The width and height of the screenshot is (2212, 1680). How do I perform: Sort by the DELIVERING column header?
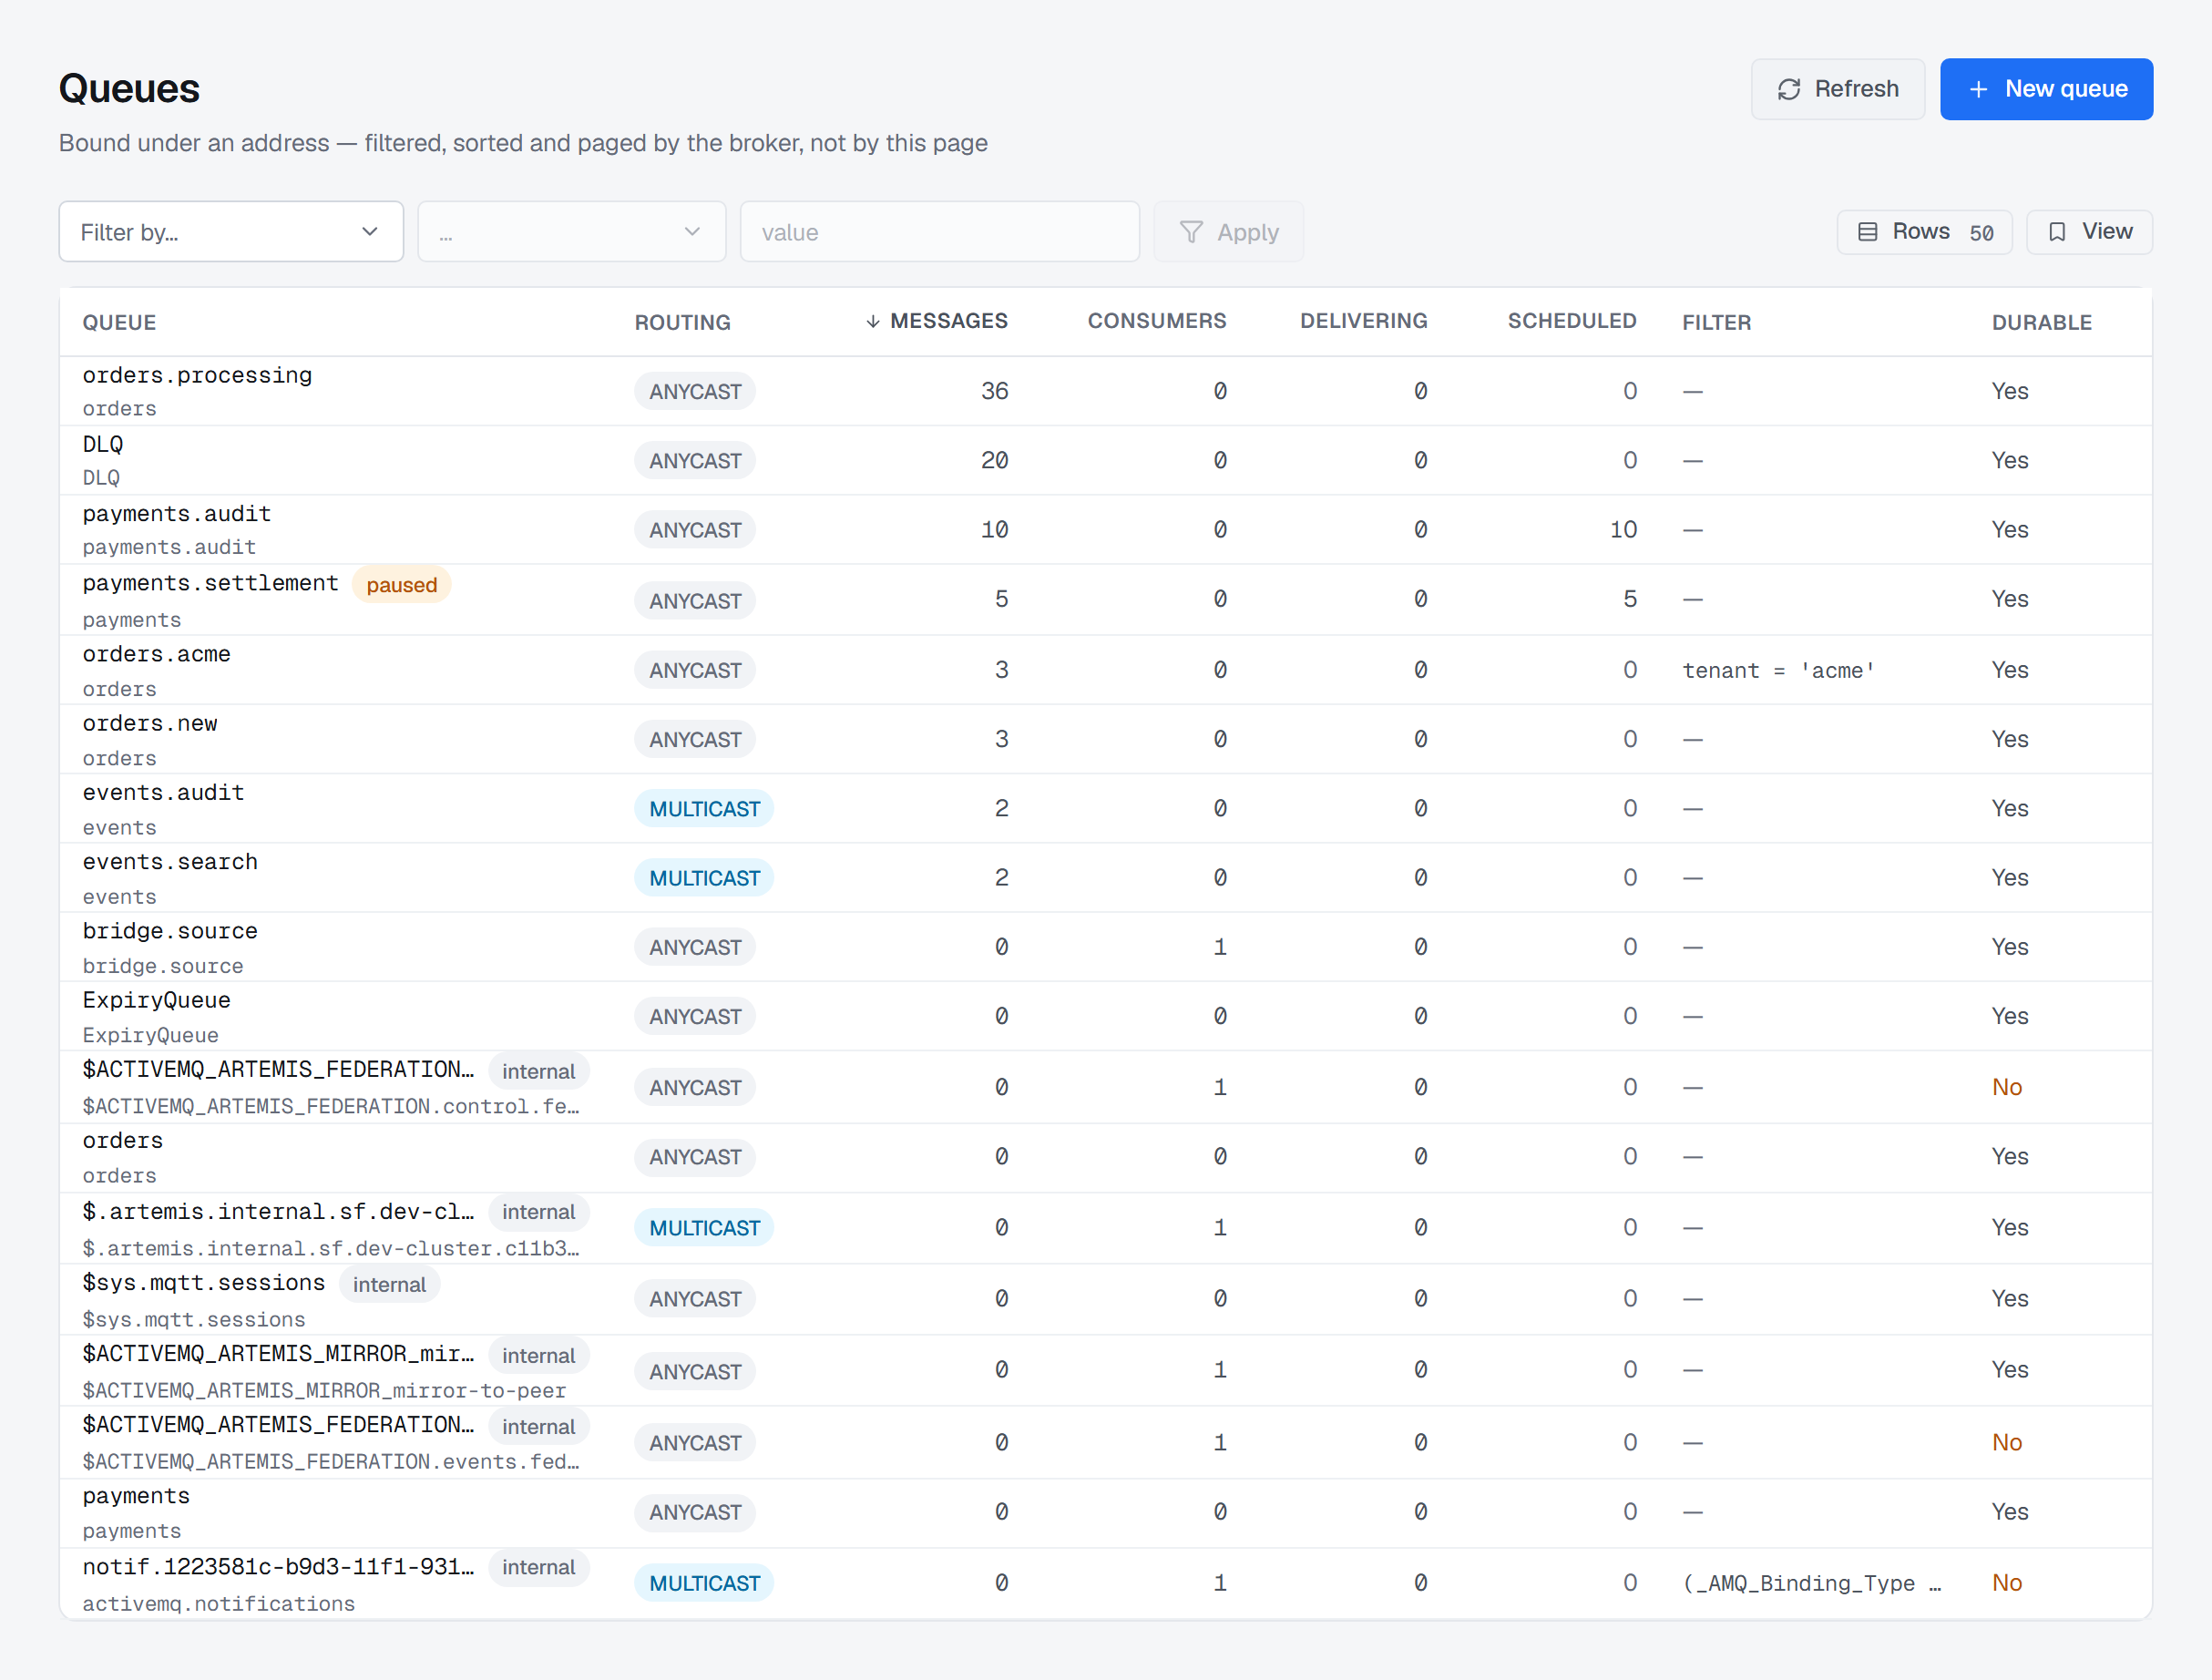tap(1363, 321)
